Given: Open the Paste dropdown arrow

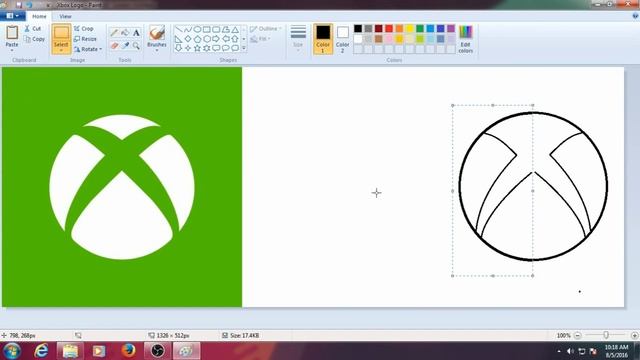Looking at the screenshot, I should tap(12, 50).
